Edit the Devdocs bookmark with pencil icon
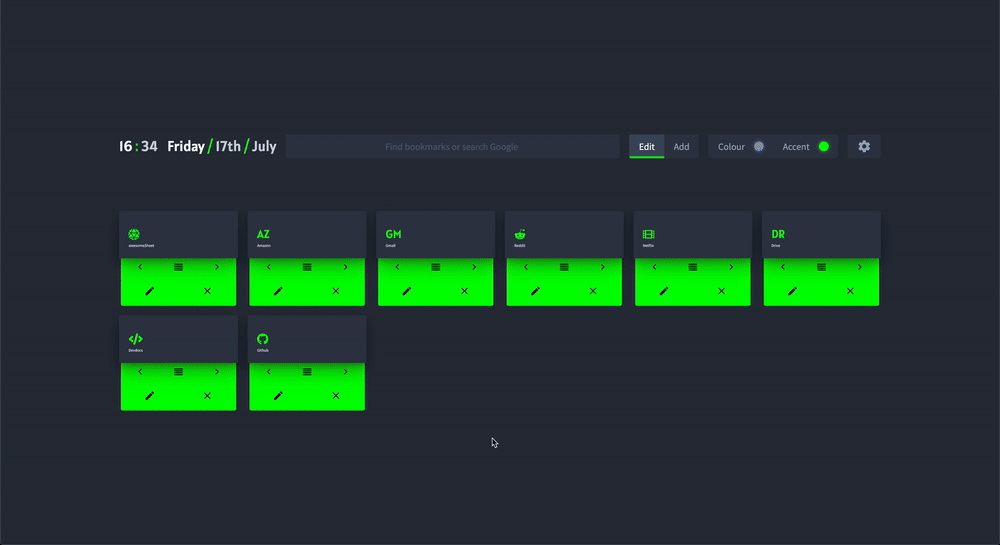Viewport: 1000px width, 545px height. [x=150, y=395]
